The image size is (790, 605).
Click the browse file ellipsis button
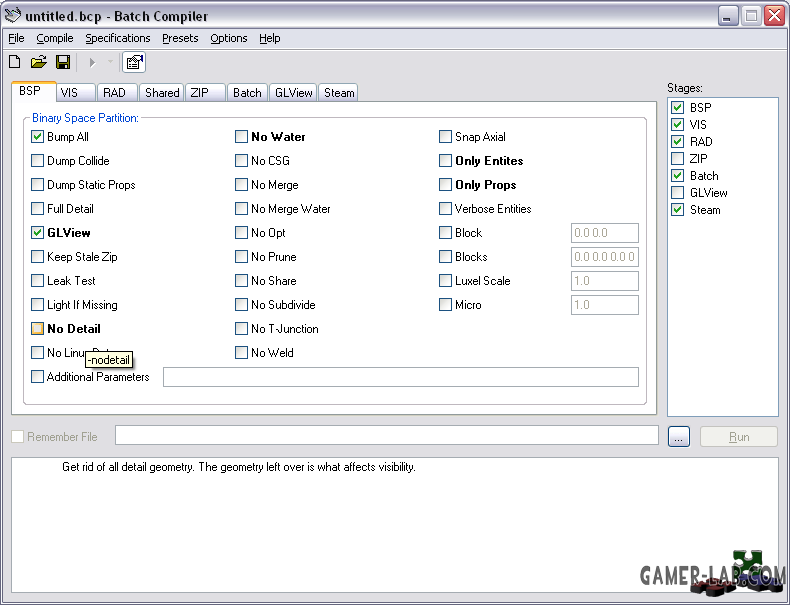pos(679,437)
